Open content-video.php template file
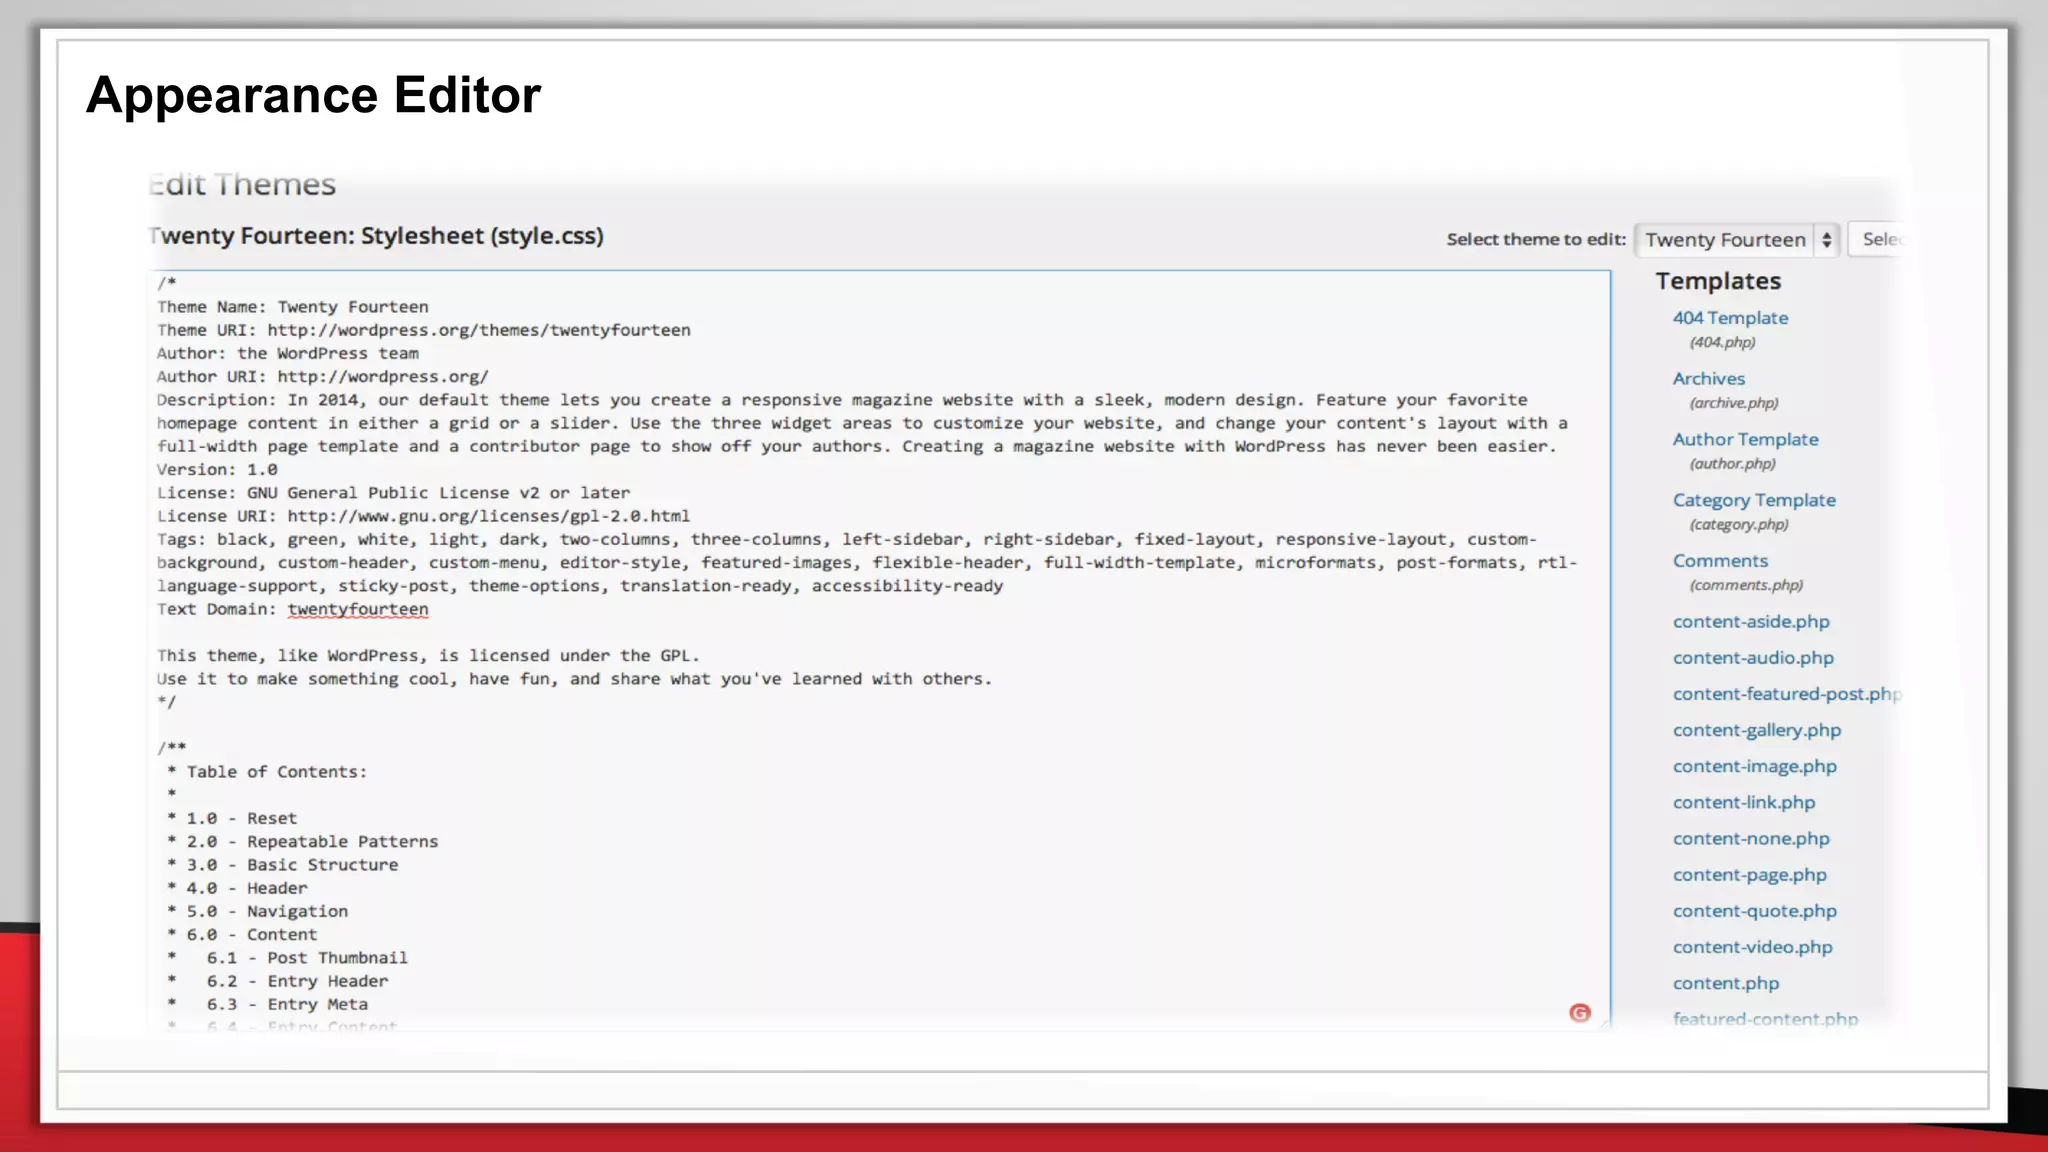The height and width of the screenshot is (1152, 2048). [1753, 947]
